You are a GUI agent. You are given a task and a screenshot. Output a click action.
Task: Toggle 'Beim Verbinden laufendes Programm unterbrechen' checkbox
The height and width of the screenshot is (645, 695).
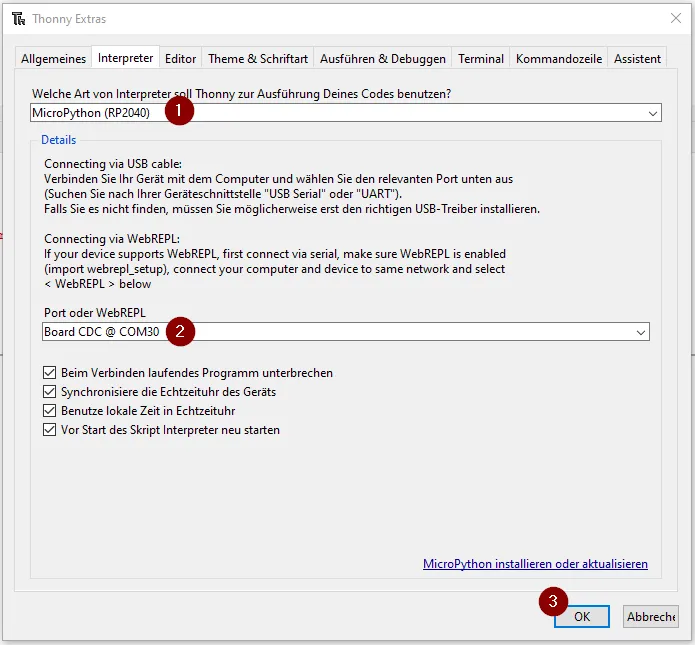pos(50,373)
